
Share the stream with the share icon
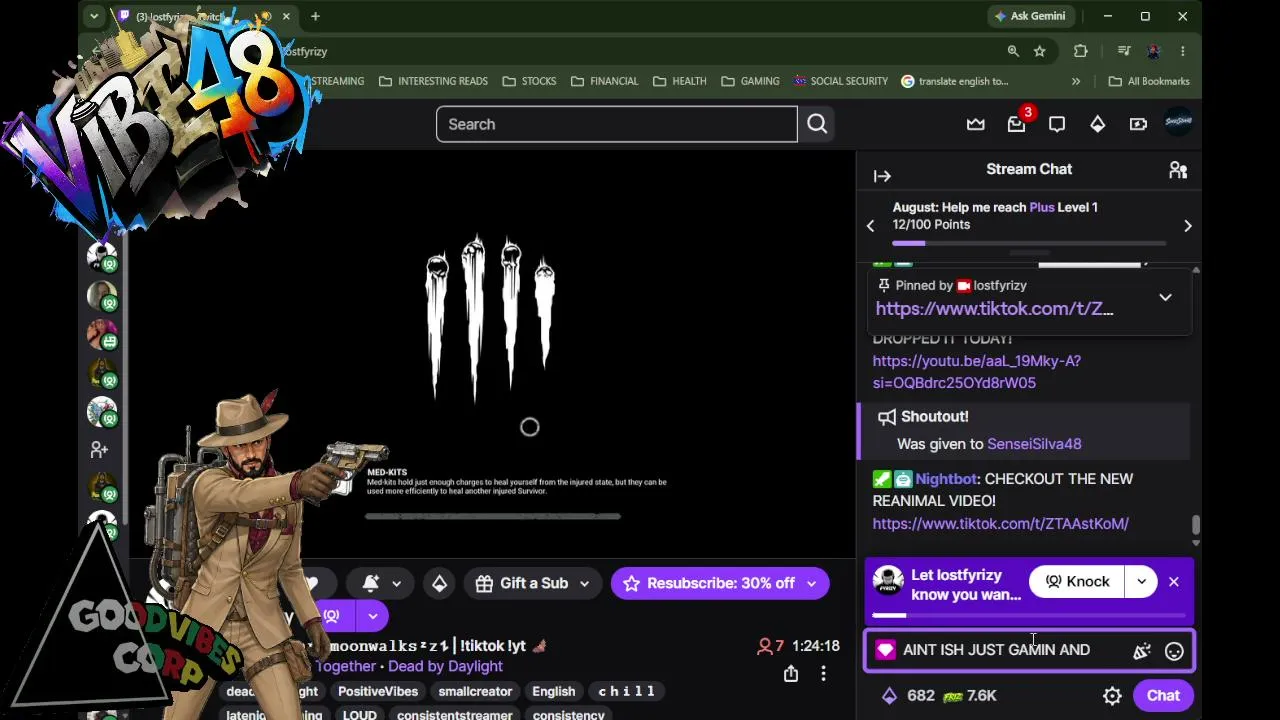click(791, 673)
